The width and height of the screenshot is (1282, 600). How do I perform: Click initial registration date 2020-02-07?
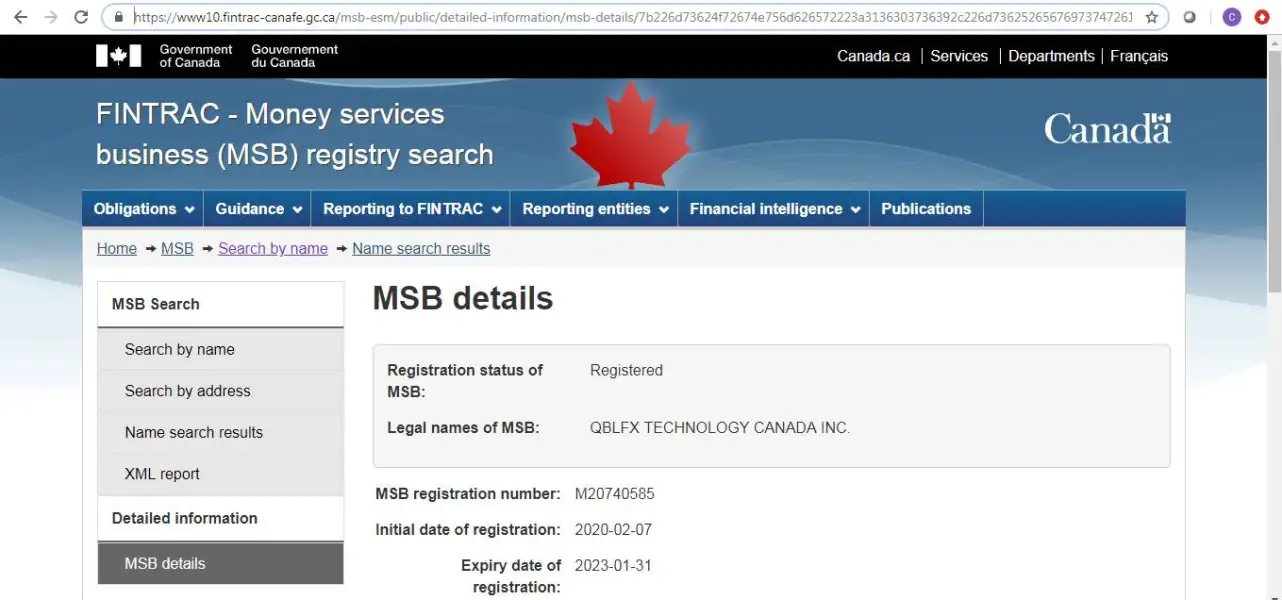(611, 530)
